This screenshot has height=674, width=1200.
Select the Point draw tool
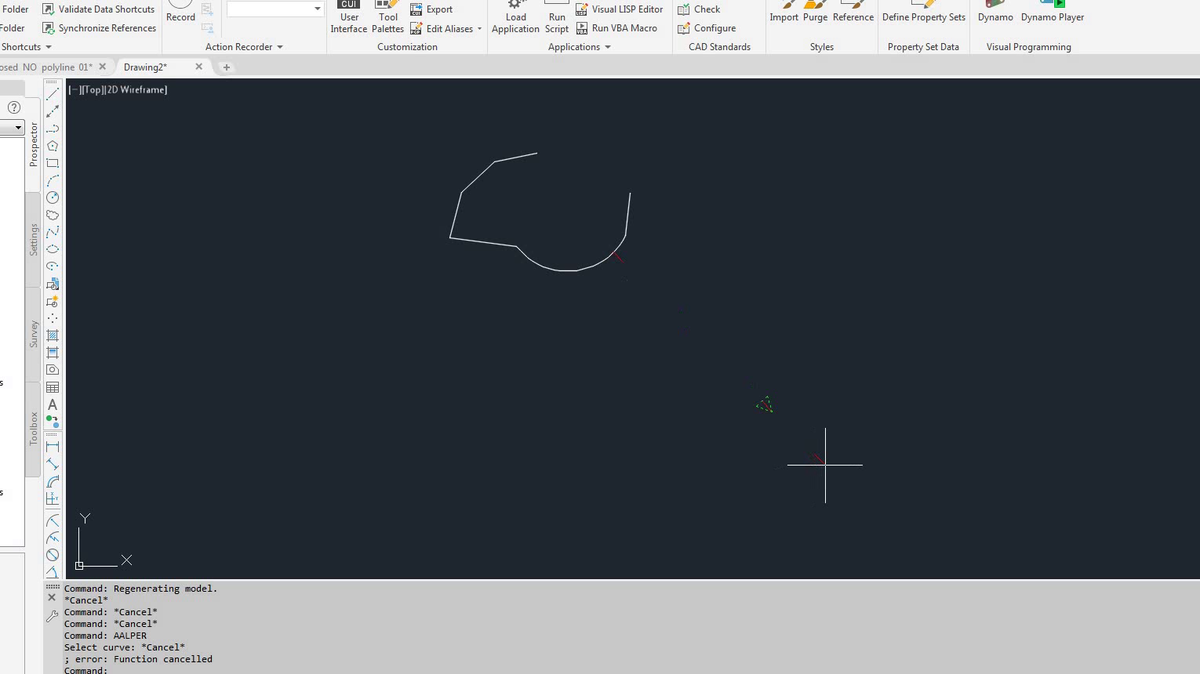(x=53, y=317)
